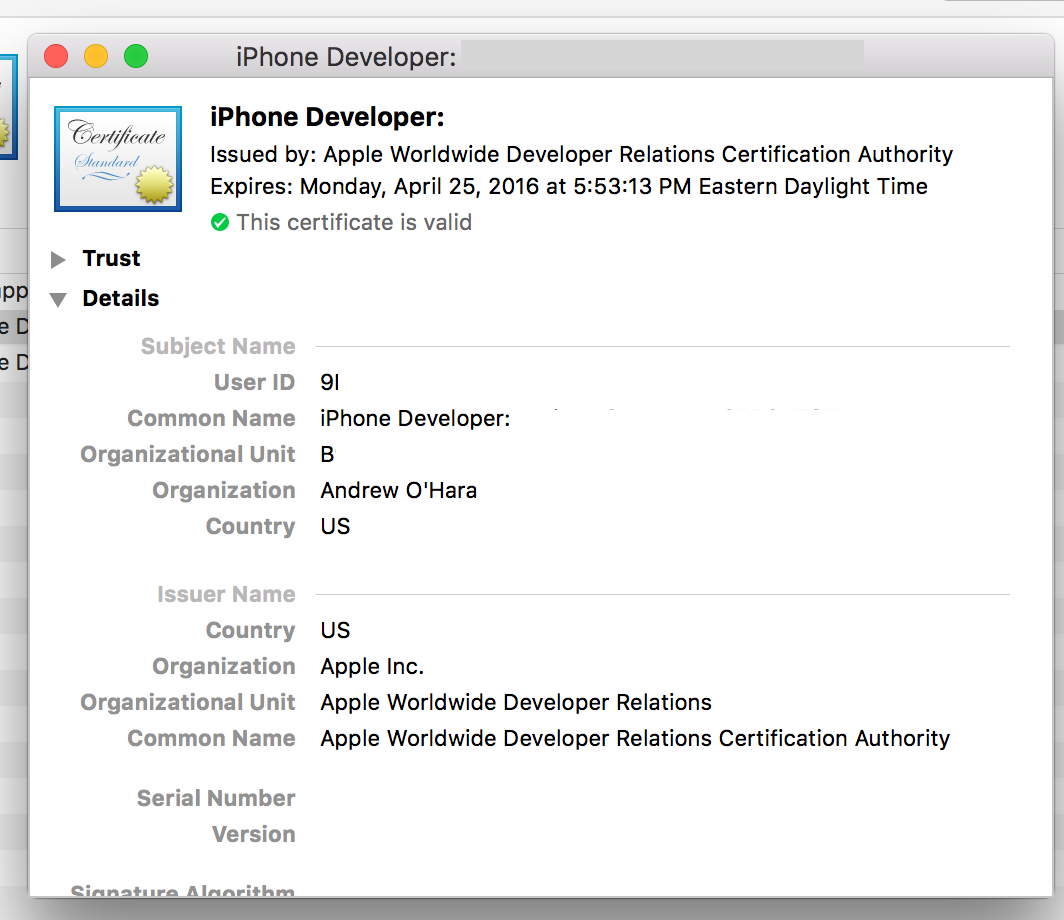Viewport: 1064px width, 920px height.
Task: Select subject Organization value 'Andrew O'Hara'
Action: pos(399,490)
